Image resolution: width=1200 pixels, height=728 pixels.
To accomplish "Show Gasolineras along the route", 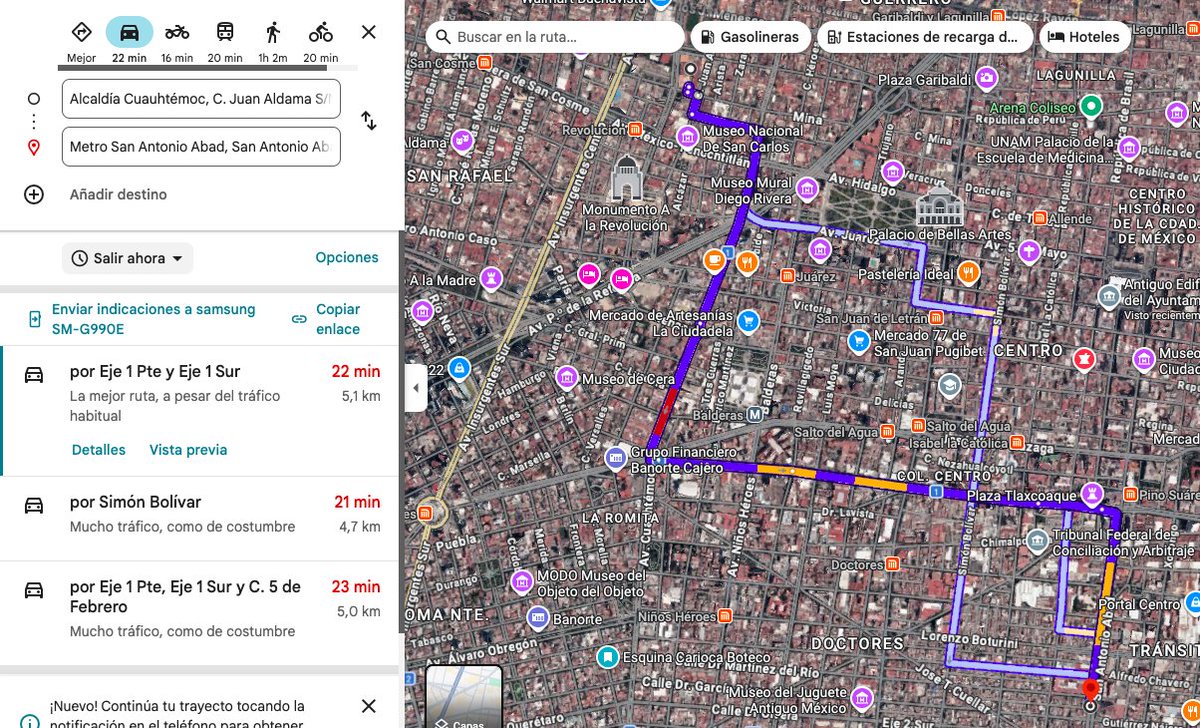I will [x=750, y=36].
